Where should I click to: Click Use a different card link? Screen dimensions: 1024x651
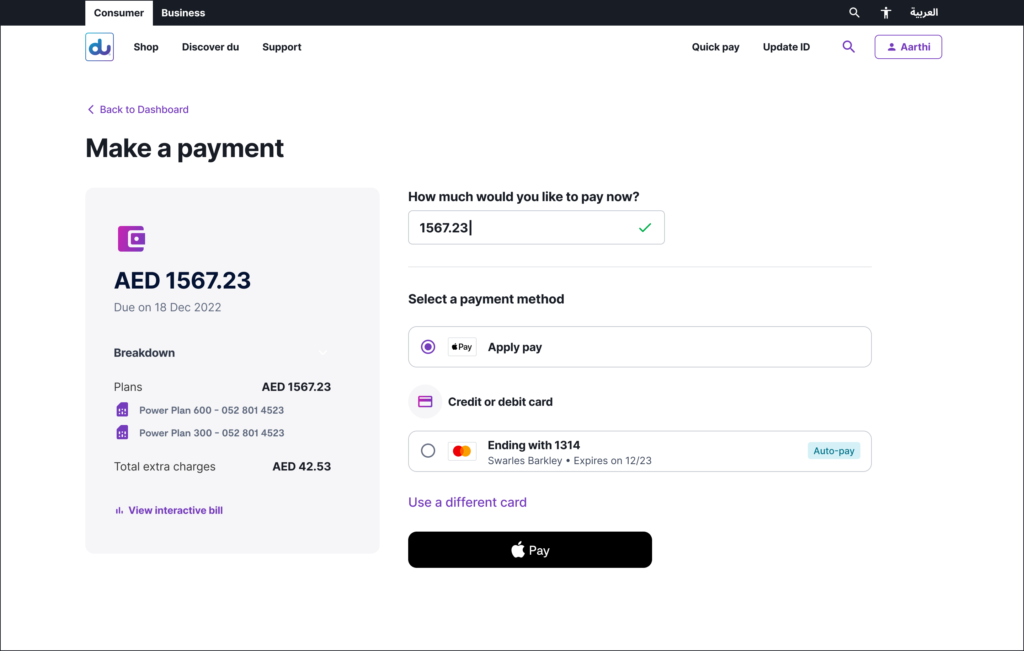tap(467, 502)
